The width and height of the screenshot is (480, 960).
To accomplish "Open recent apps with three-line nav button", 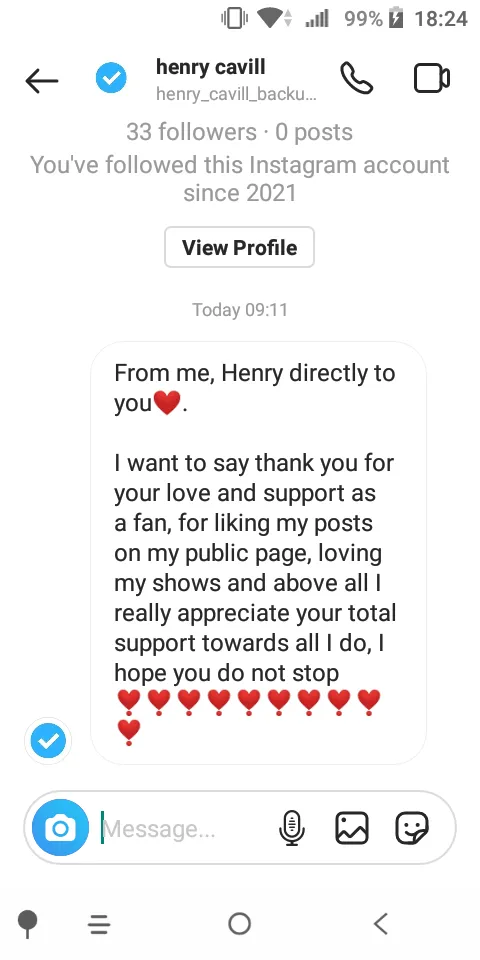I will [x=99, y=924].
